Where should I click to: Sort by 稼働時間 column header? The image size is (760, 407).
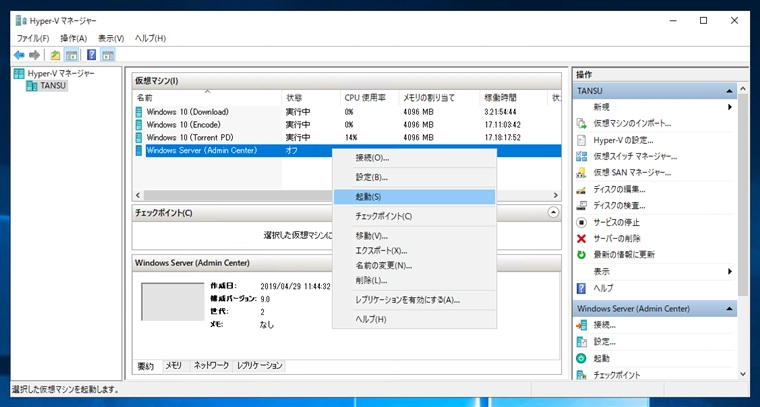tap(514, 98)
